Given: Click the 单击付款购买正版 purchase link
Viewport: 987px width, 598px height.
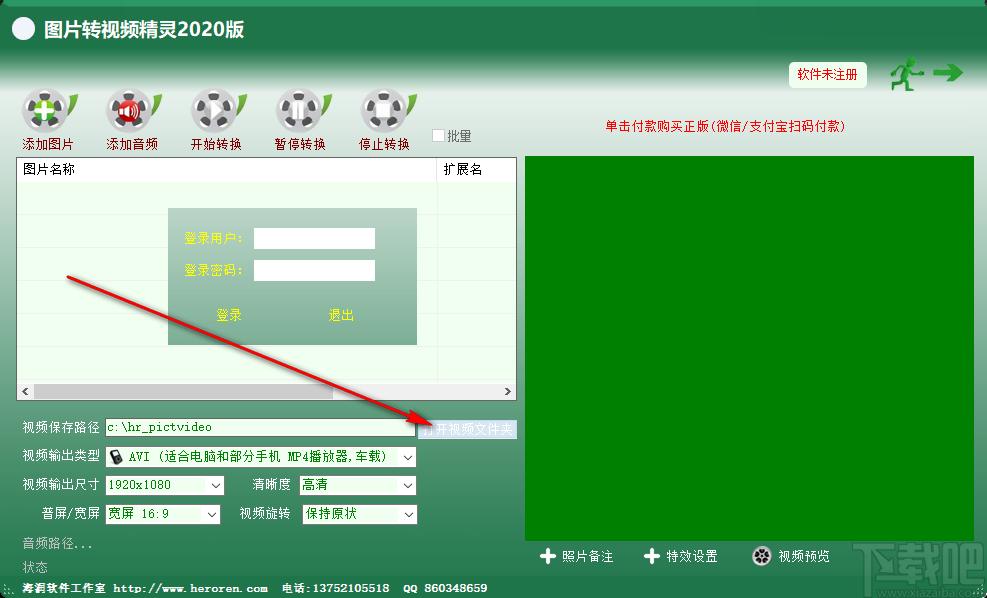Looking at the screenshot, I should tap(725, 127).
